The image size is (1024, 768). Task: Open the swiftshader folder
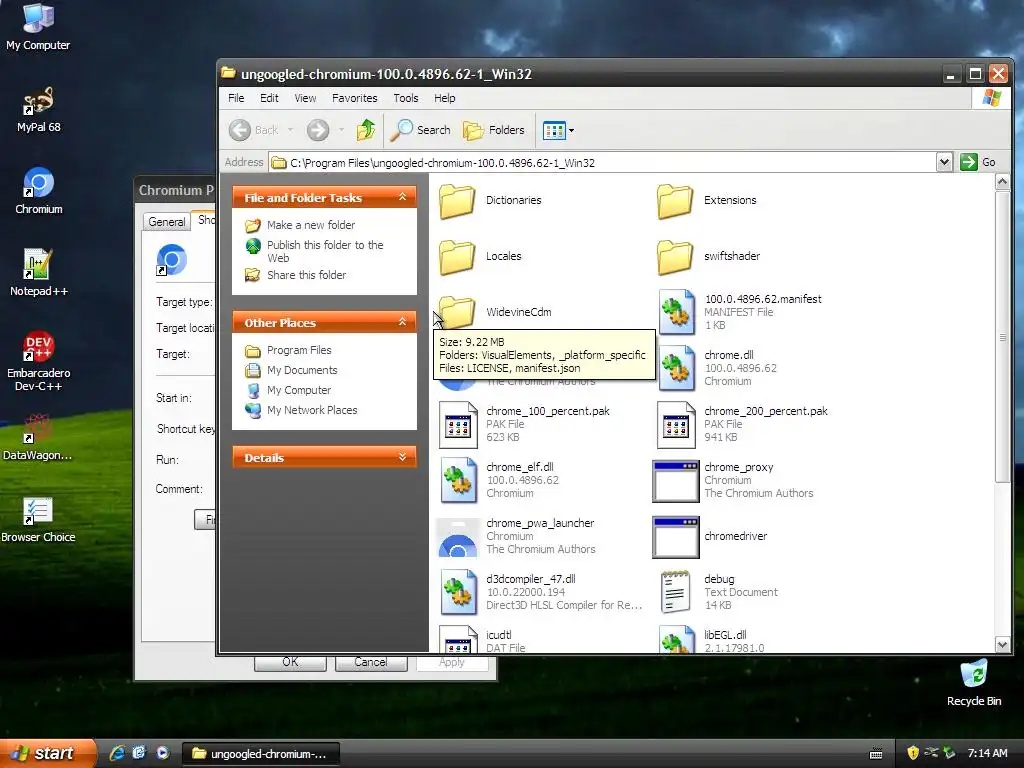click(x=709, y=257)
